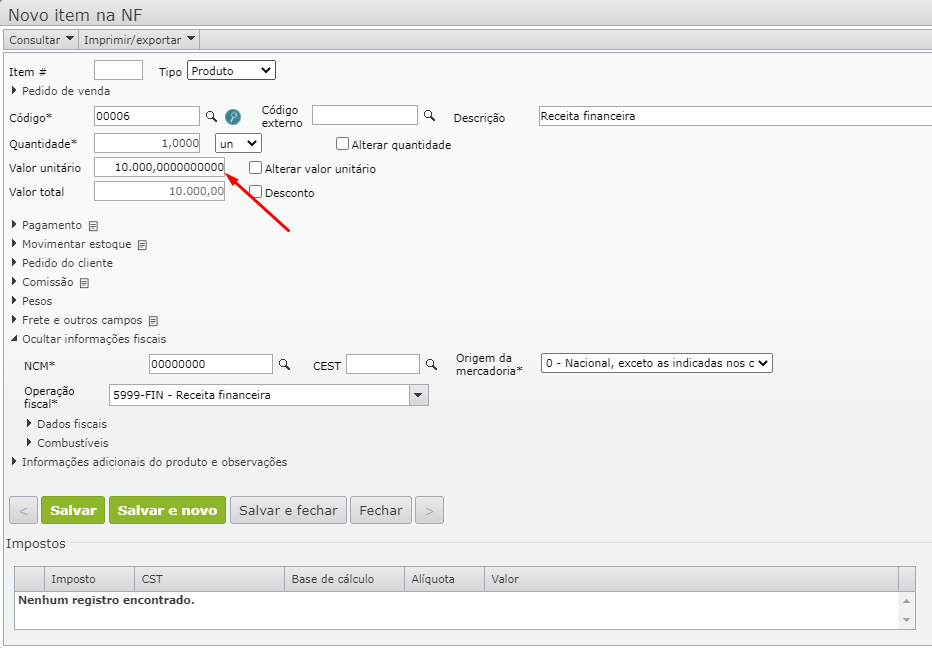Click the next item arrow button
Image resolution: width=932 pixels, height=648 pixels.
pos(429,510)
